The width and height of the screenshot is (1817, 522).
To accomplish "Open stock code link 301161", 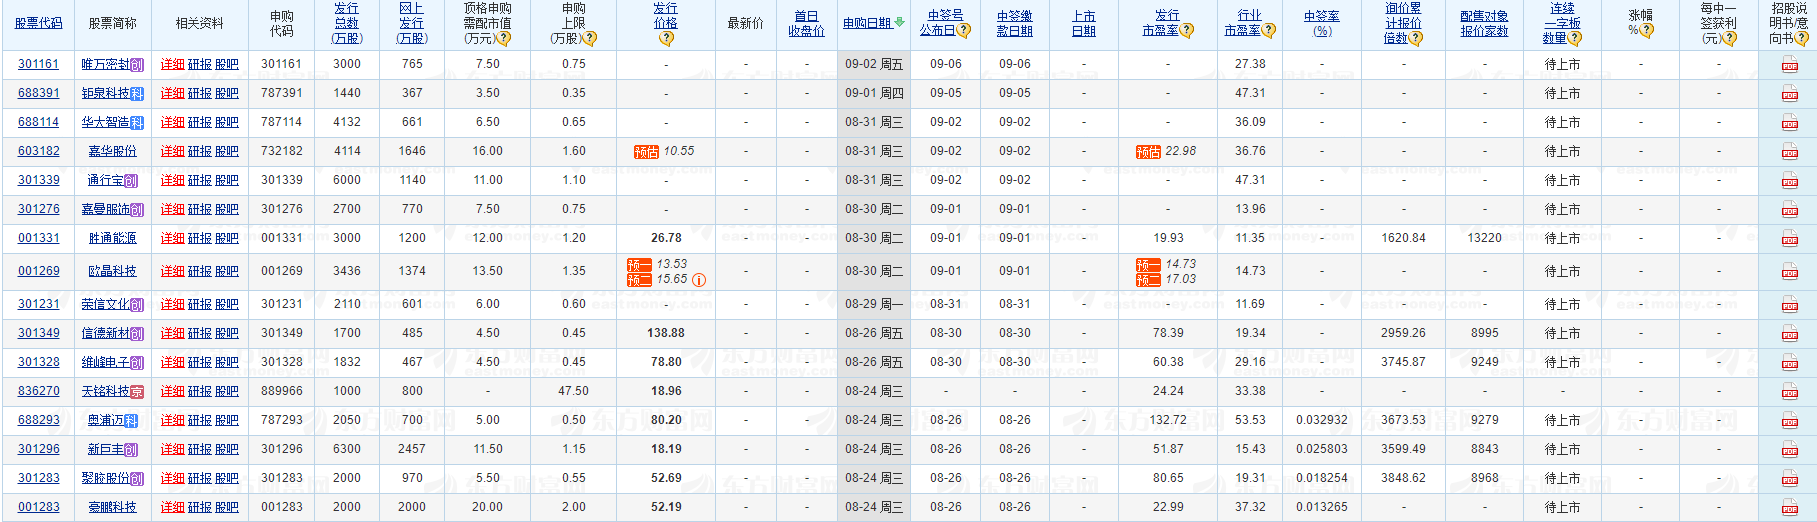I will point(39,64).
